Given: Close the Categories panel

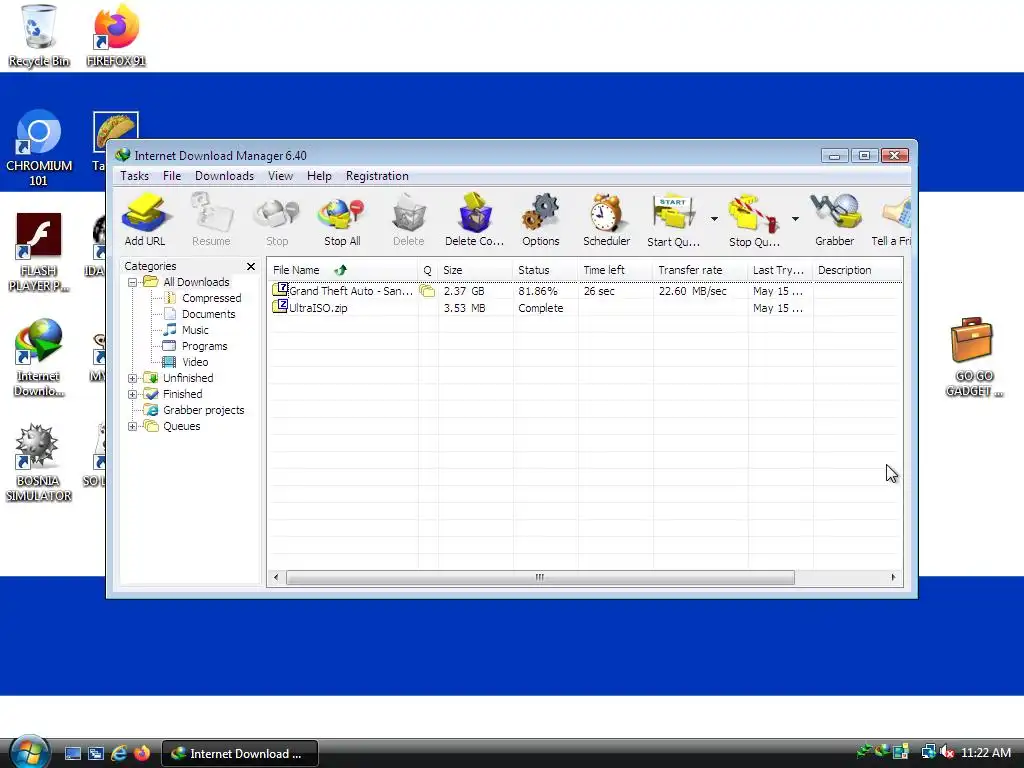Looking at the screenshot, I should [251, 266].
